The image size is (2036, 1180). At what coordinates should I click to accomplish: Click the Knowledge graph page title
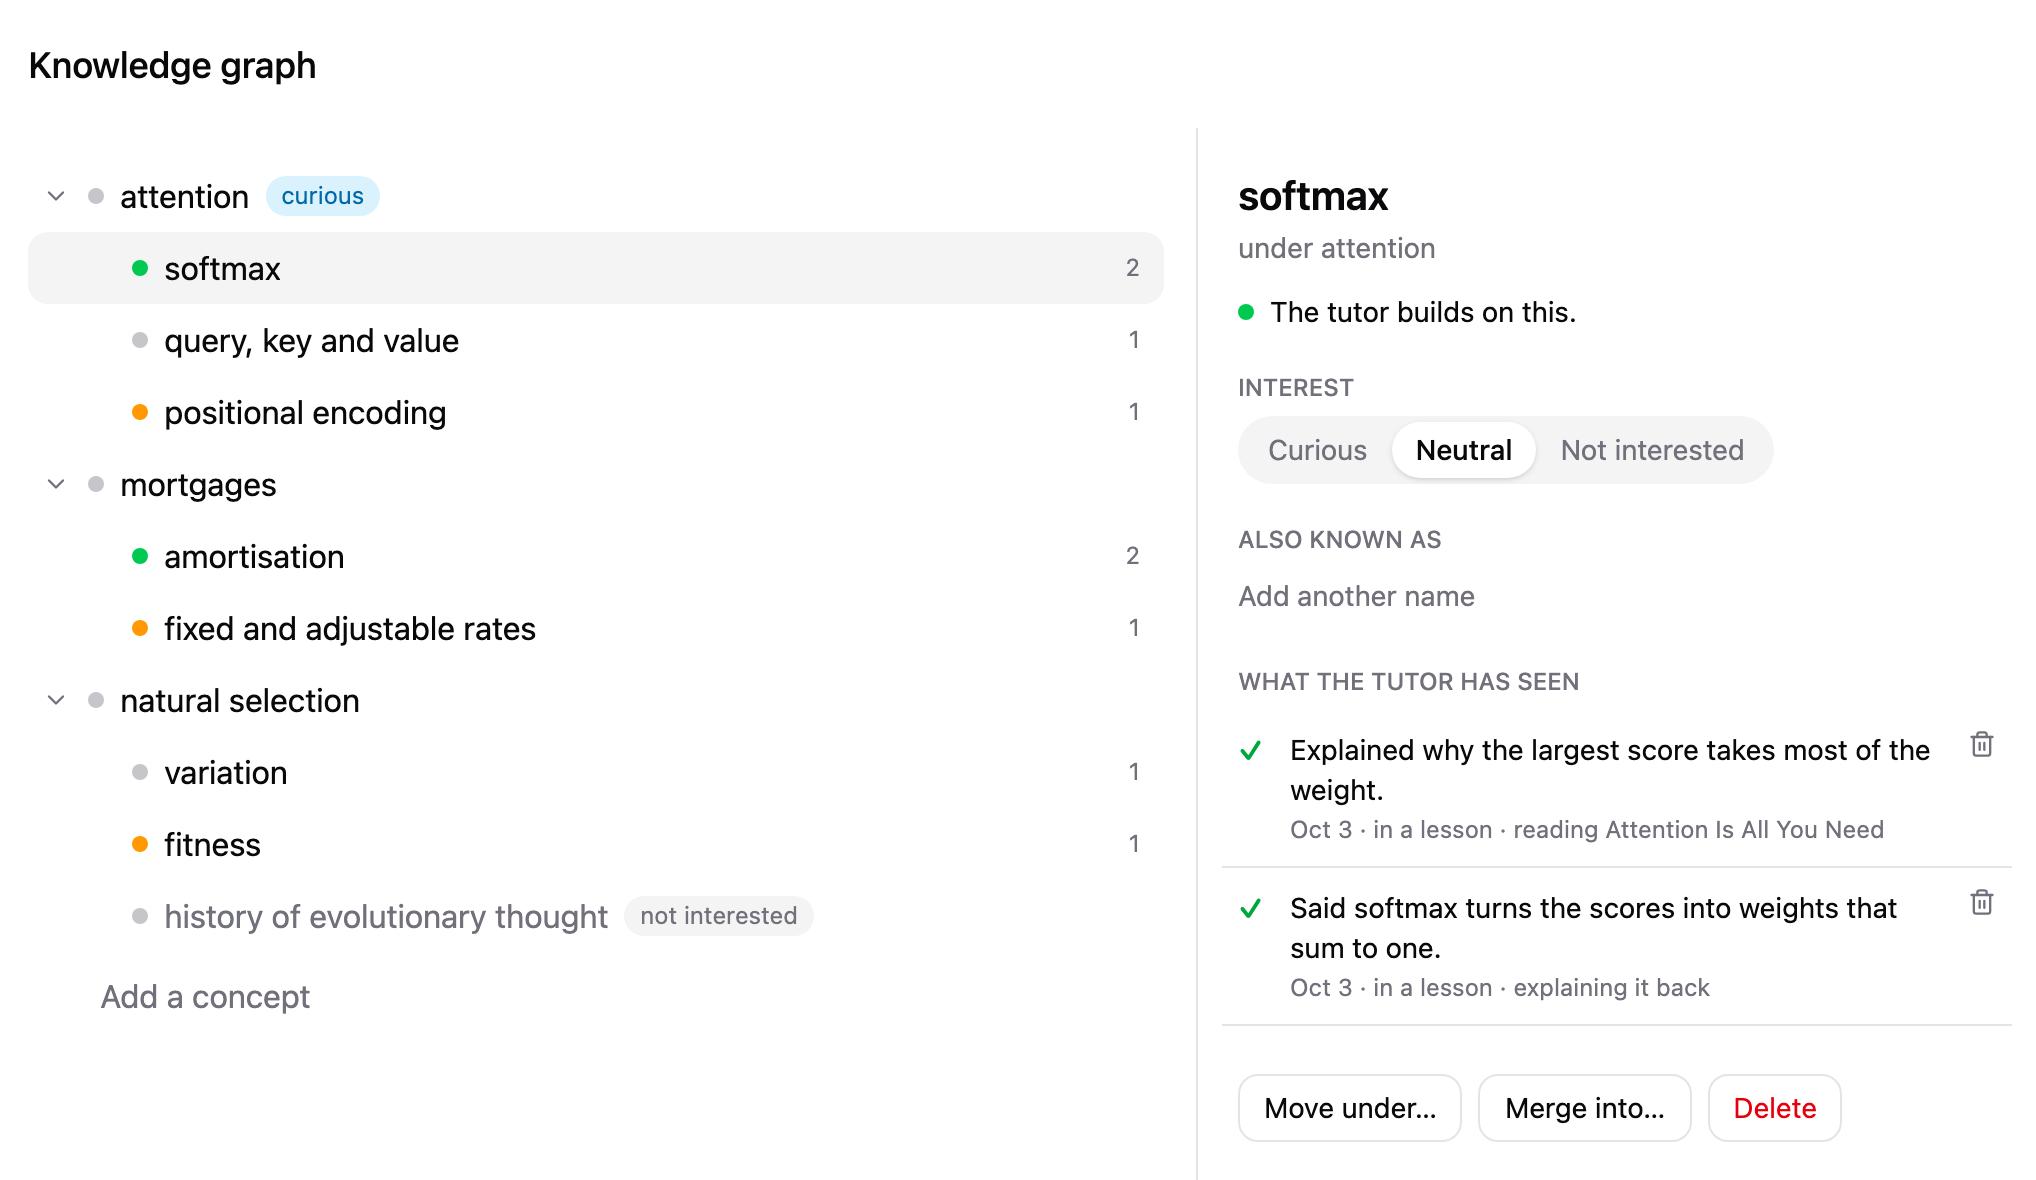(172, 66)
